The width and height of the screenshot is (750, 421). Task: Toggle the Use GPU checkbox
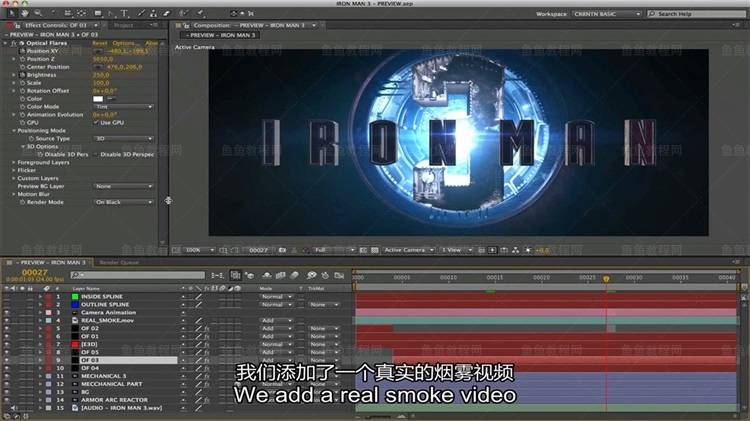pyautogui.click(x=96, y=122)
